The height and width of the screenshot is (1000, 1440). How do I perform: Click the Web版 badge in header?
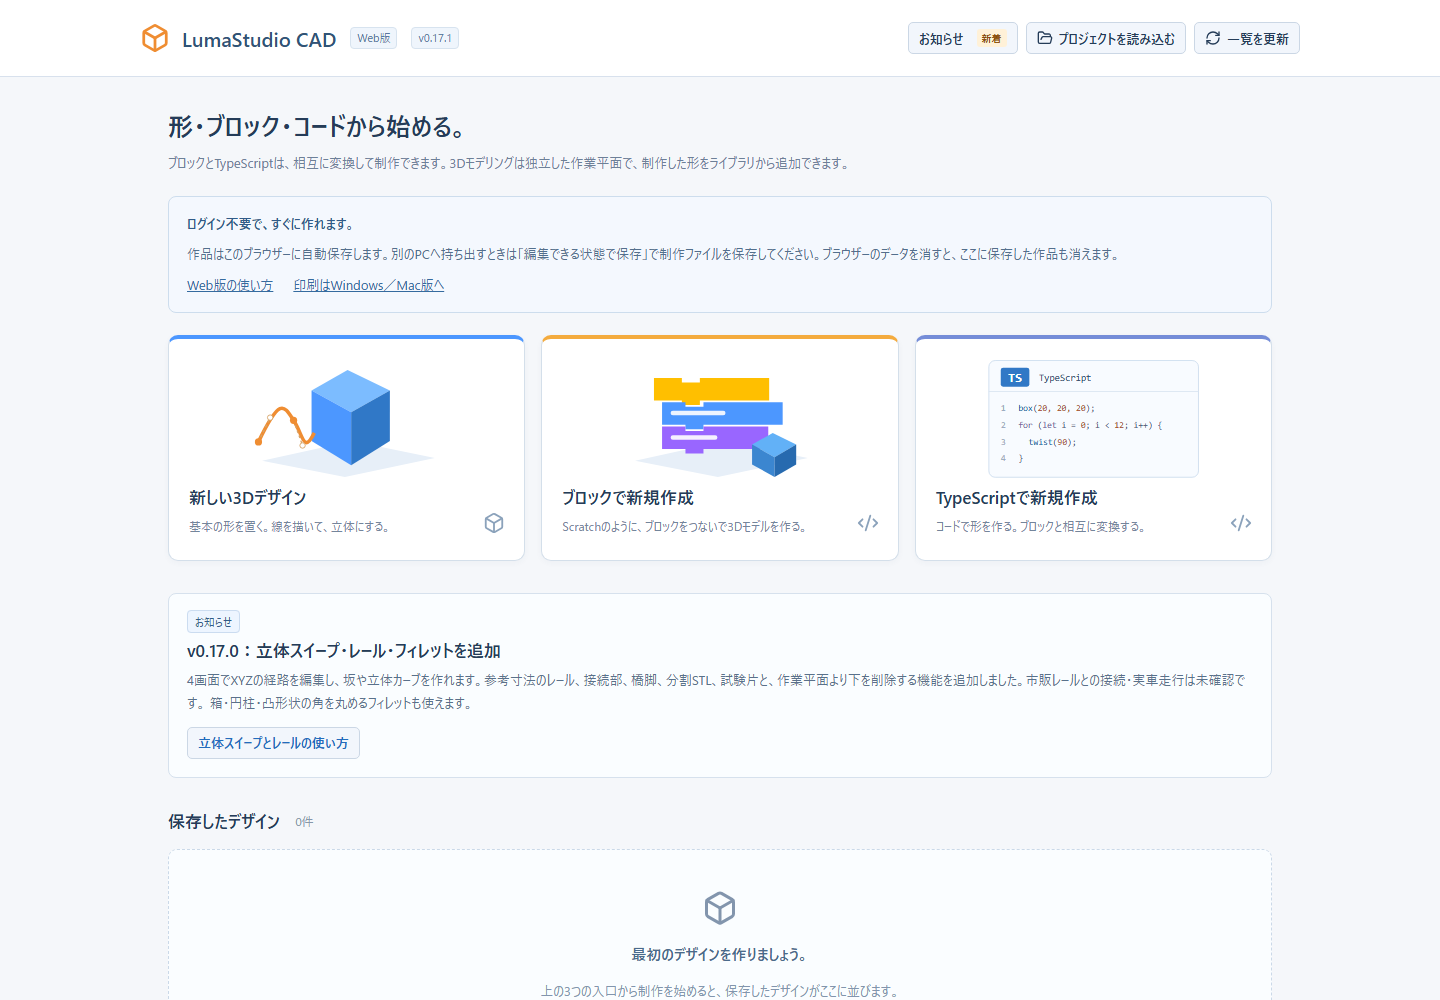[x=374, y=38]
